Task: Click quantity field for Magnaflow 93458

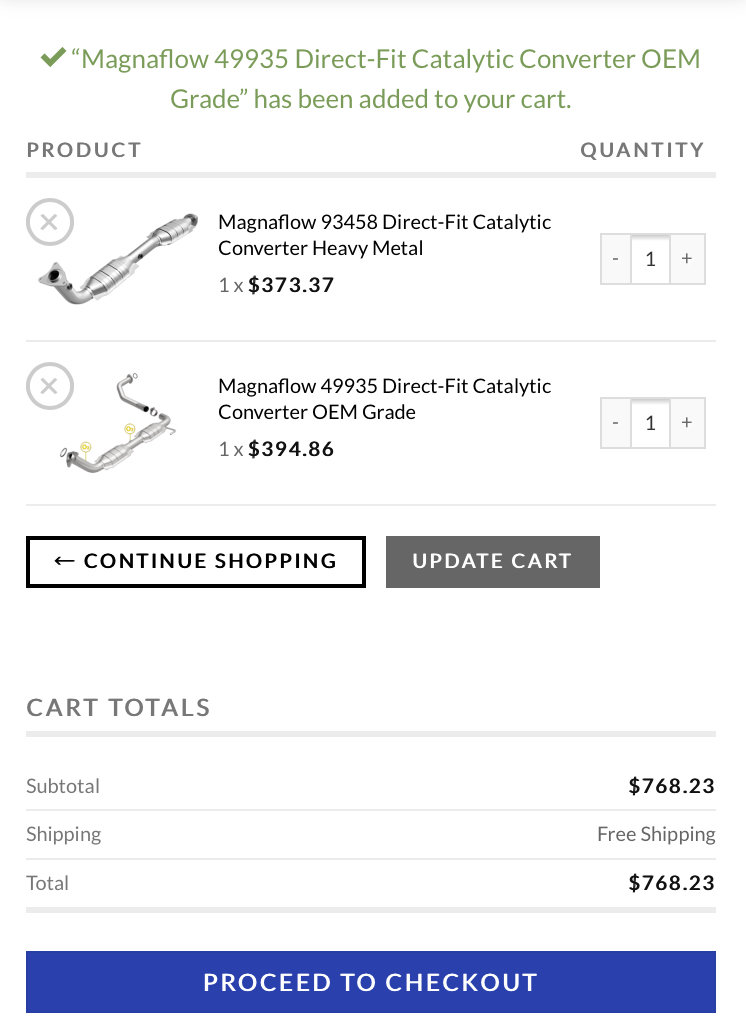Action: [x=650, y=259]
